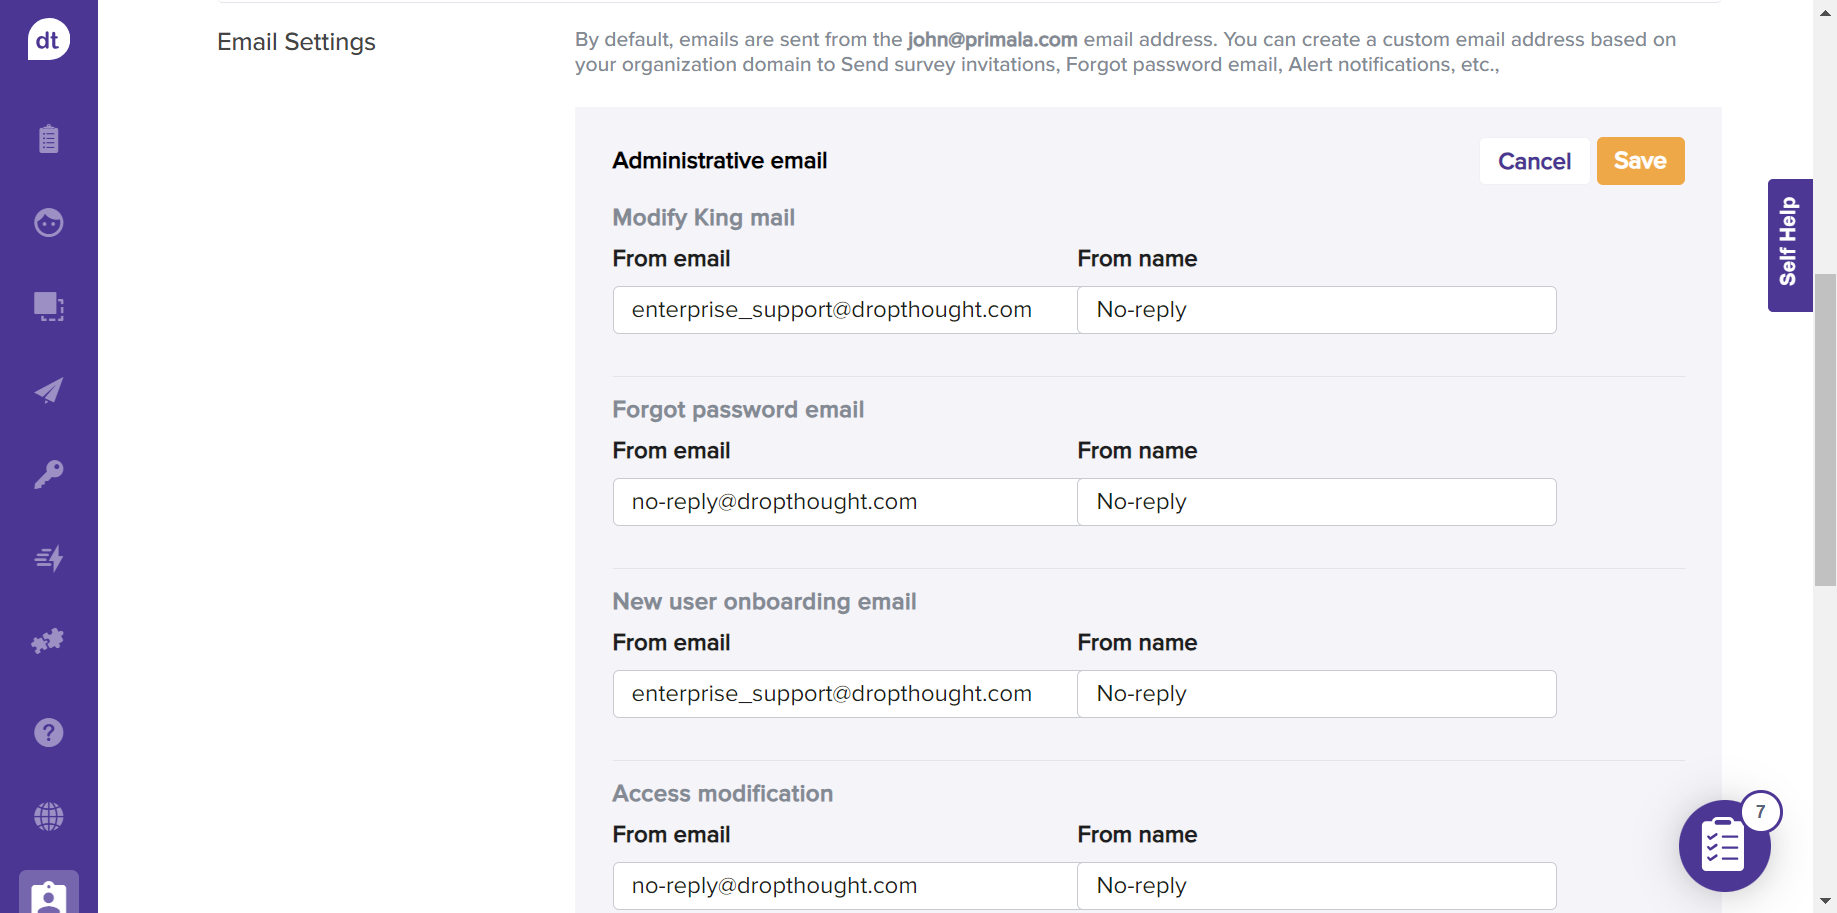1837x913 pixels.
Task: Click the paper plane send icon
Action: click(x=48, y=390)
